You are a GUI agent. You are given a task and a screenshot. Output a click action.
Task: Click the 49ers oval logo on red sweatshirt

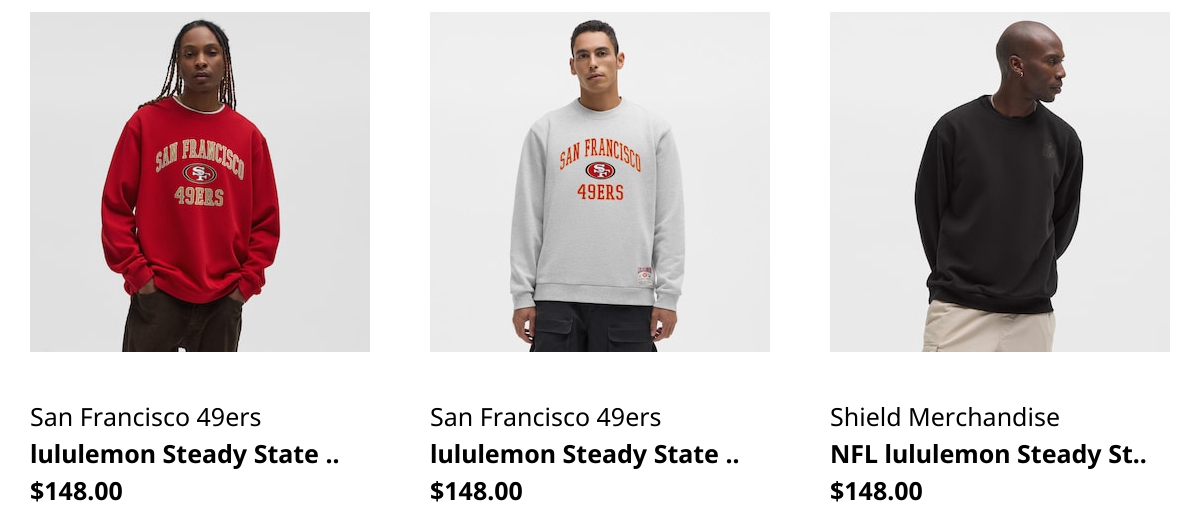(199, 173)
